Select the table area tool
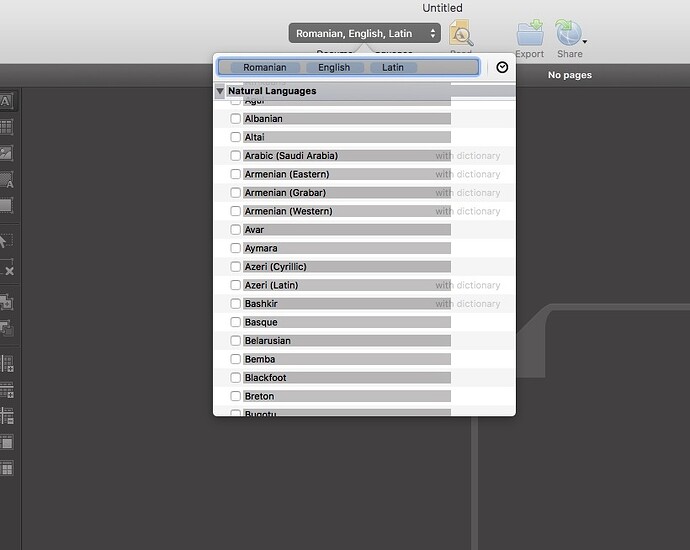 tap(6, 127)
